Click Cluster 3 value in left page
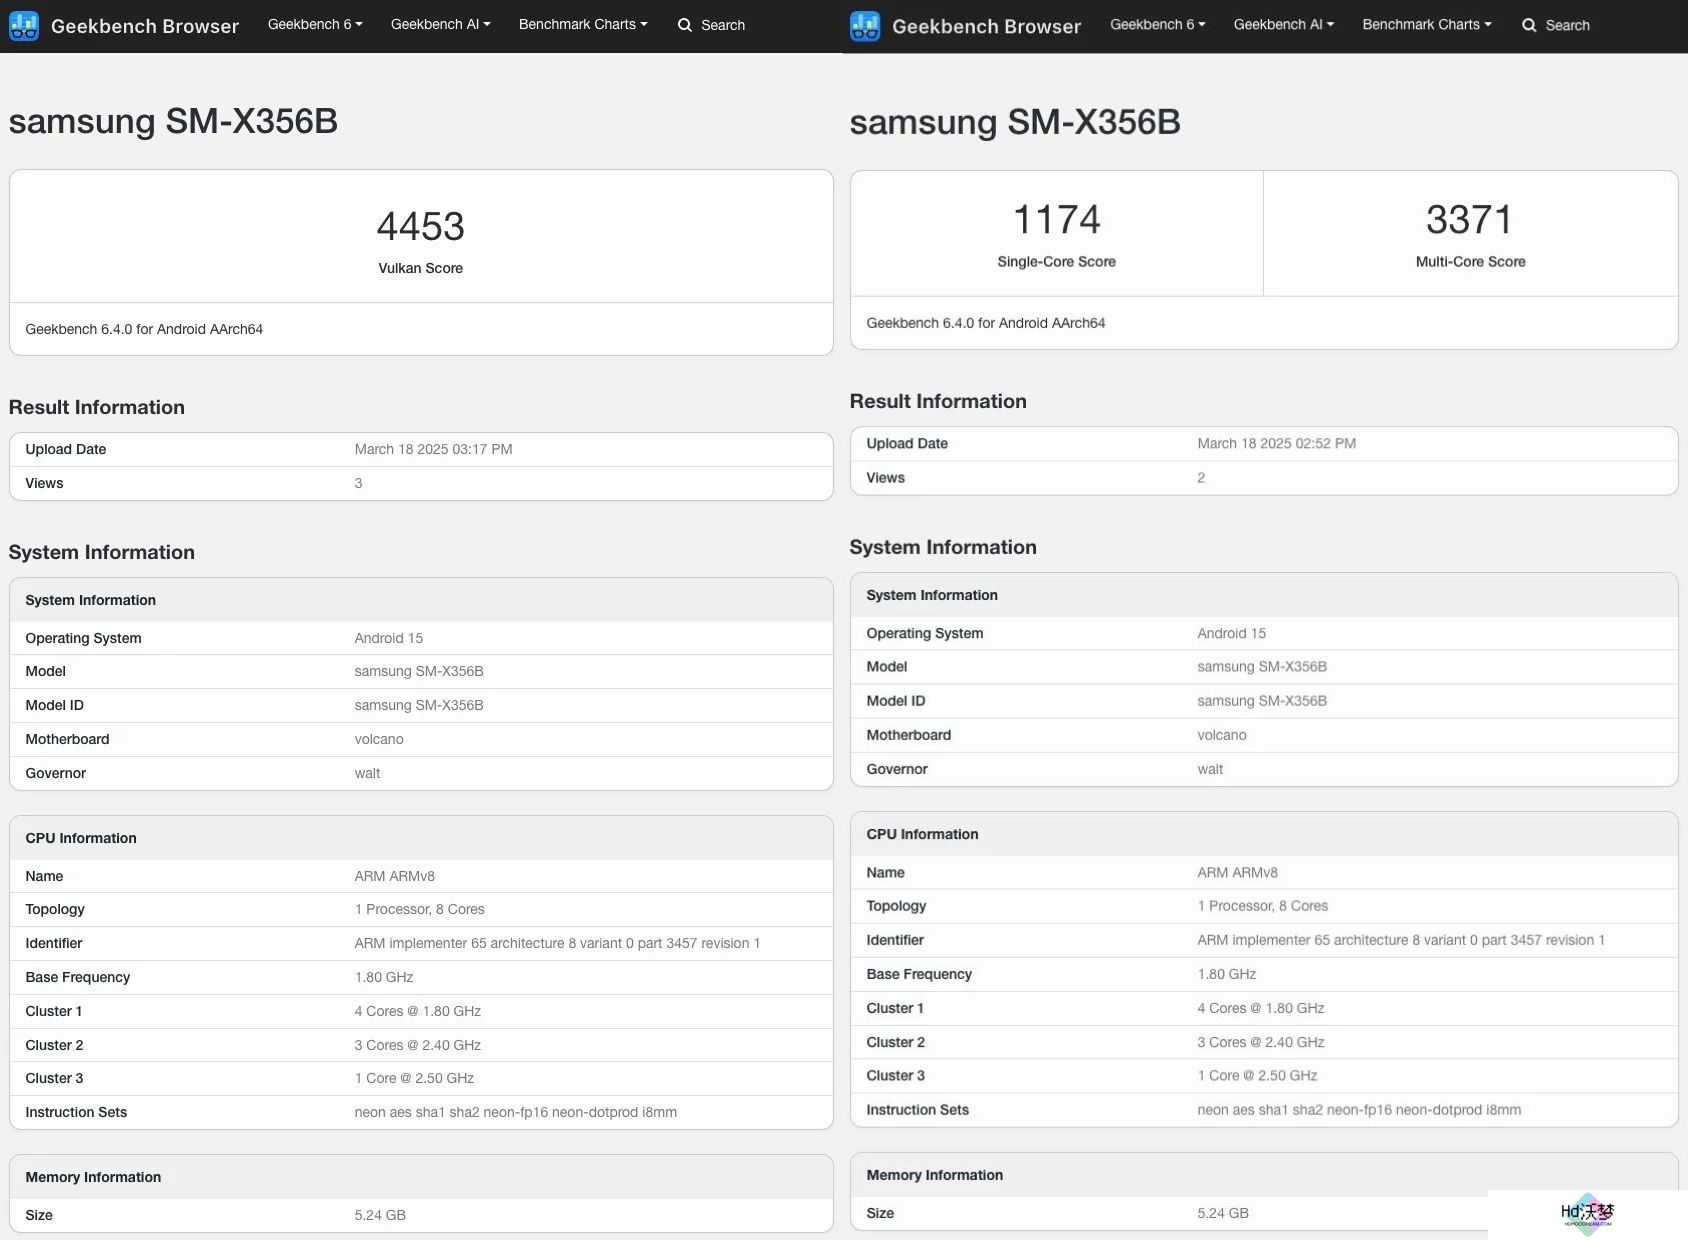Image resolution: width=1688 pixels, height=1240 pixels. coord(414,1078)
